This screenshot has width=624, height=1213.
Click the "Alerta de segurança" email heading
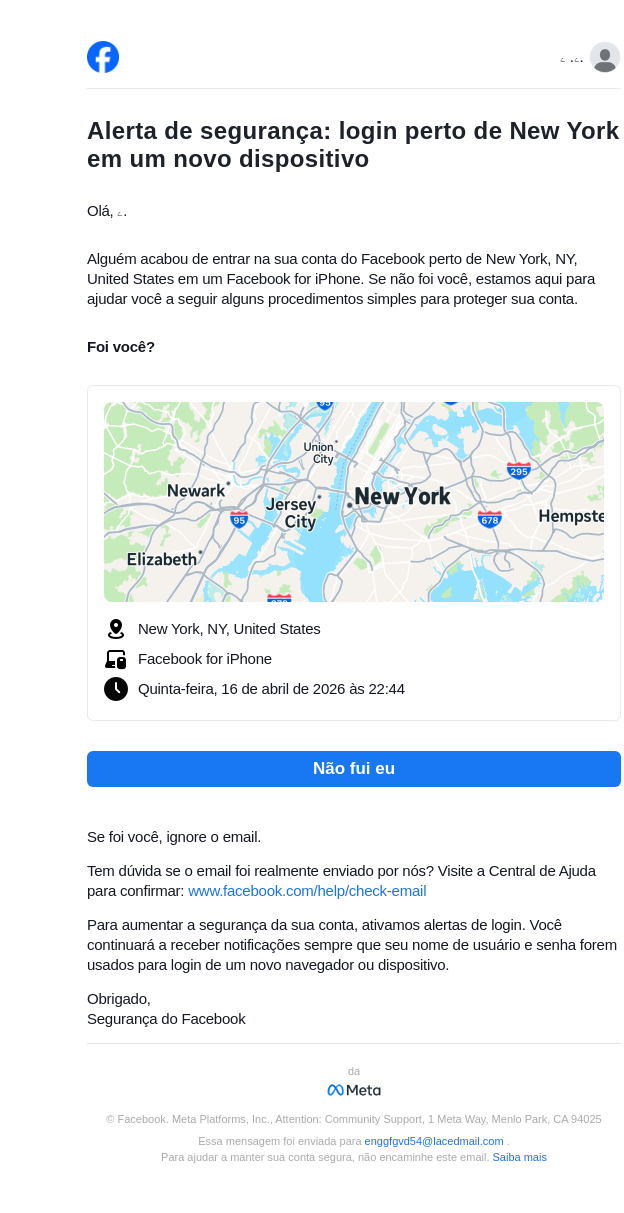click(353, 145)
